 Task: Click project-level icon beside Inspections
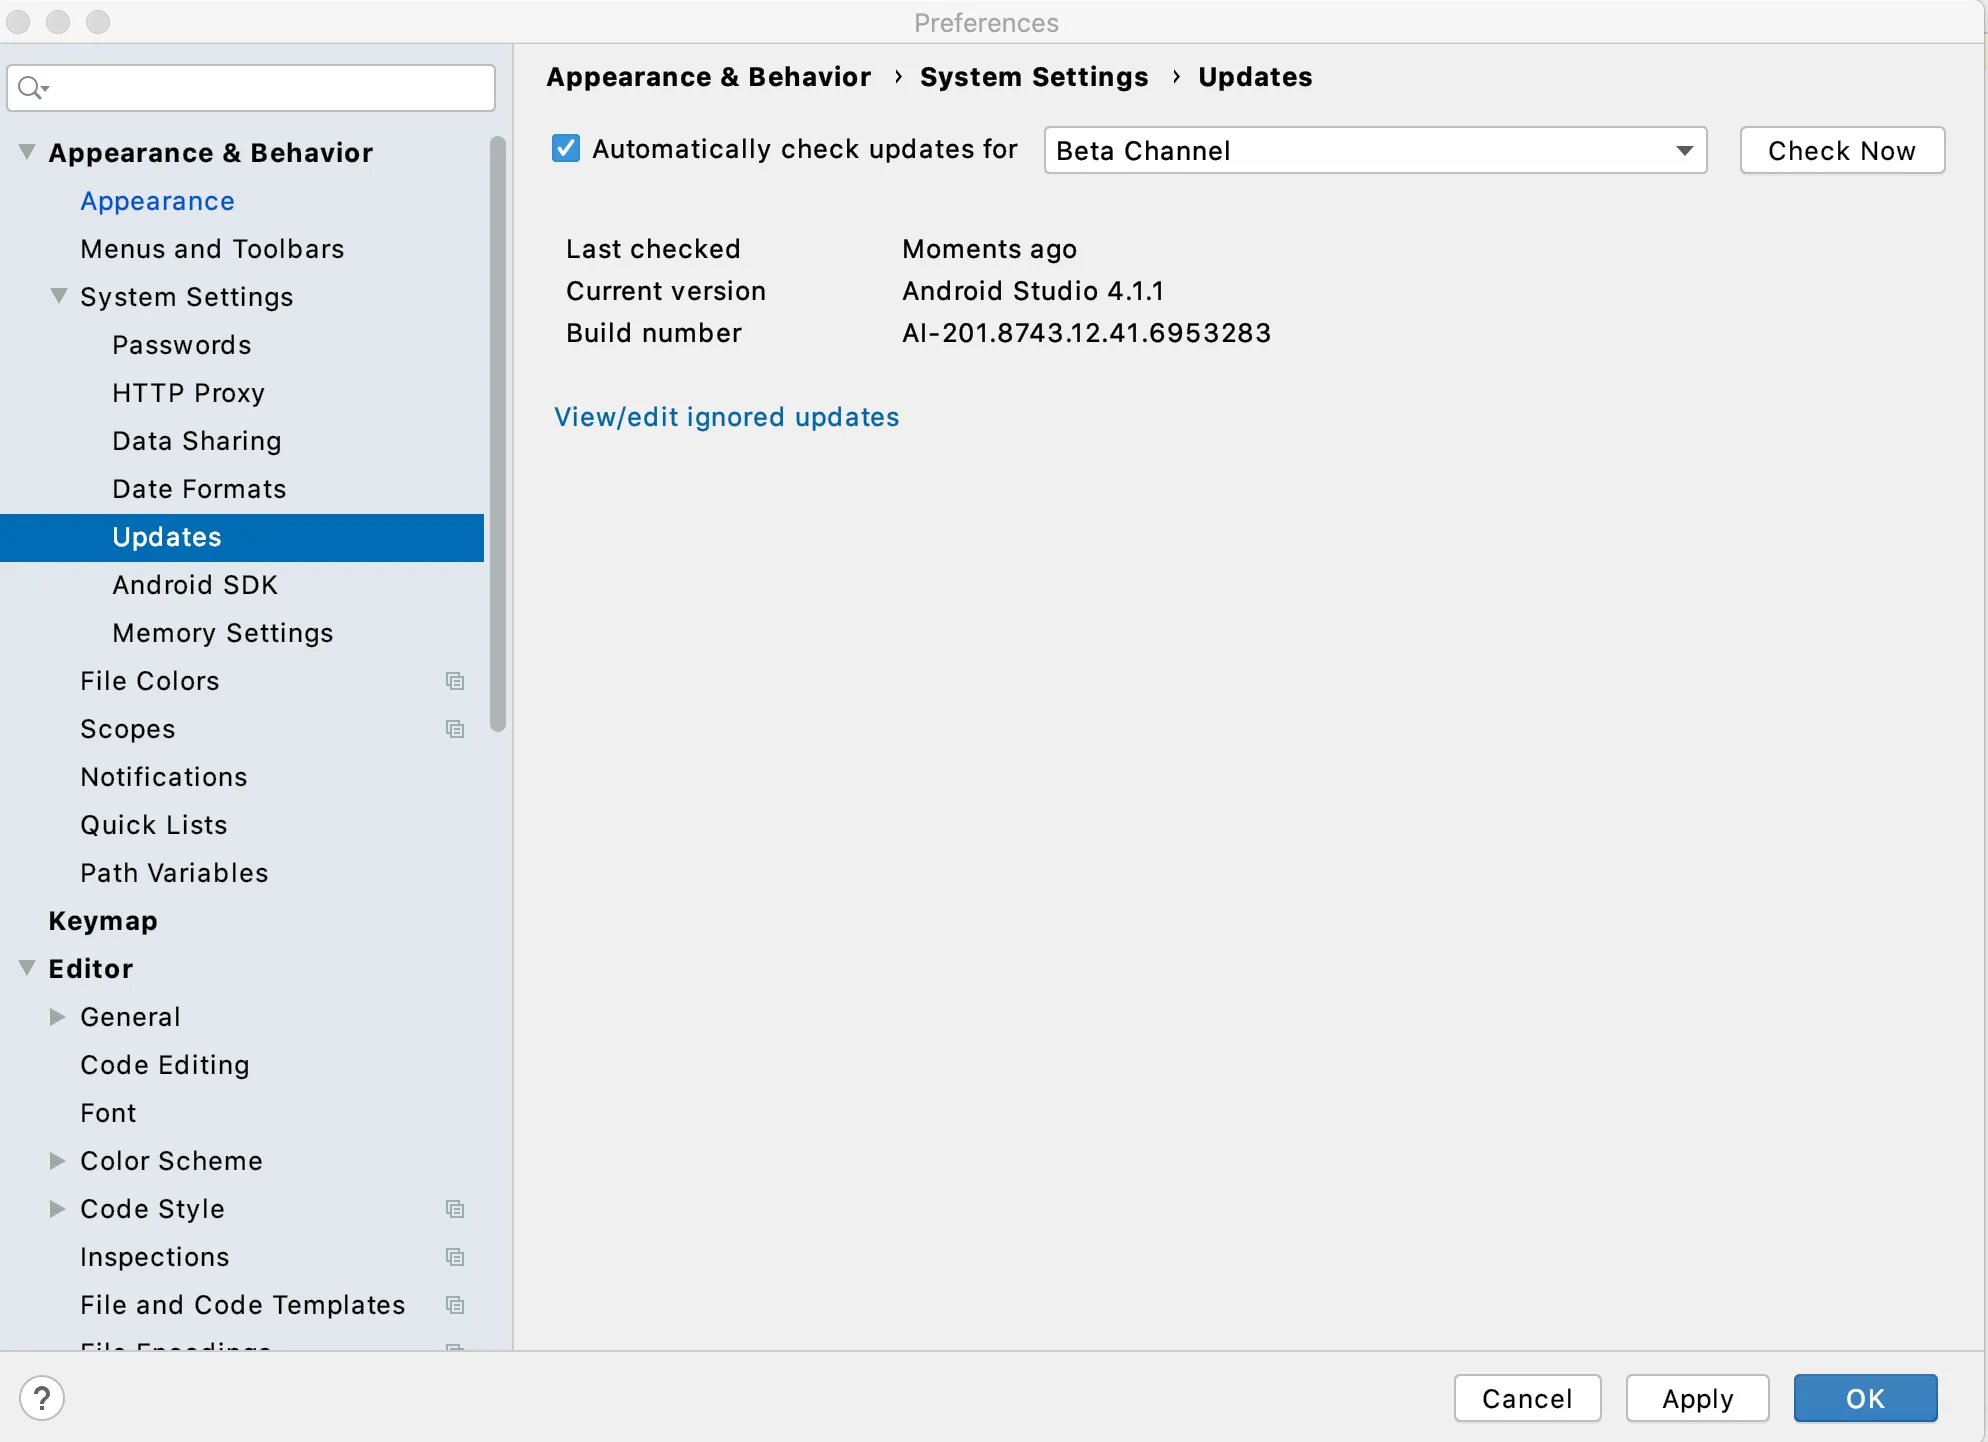(455, 1257)
